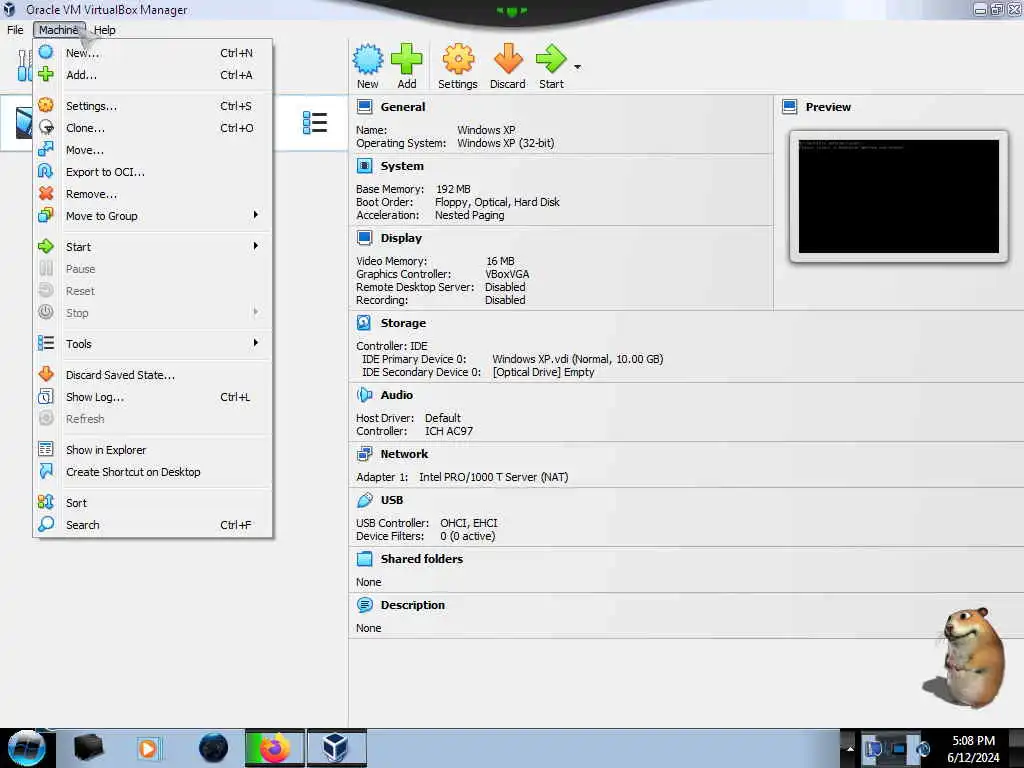Click the Preview panel monitor icon
1024x768 pixels.
[790, 107]
